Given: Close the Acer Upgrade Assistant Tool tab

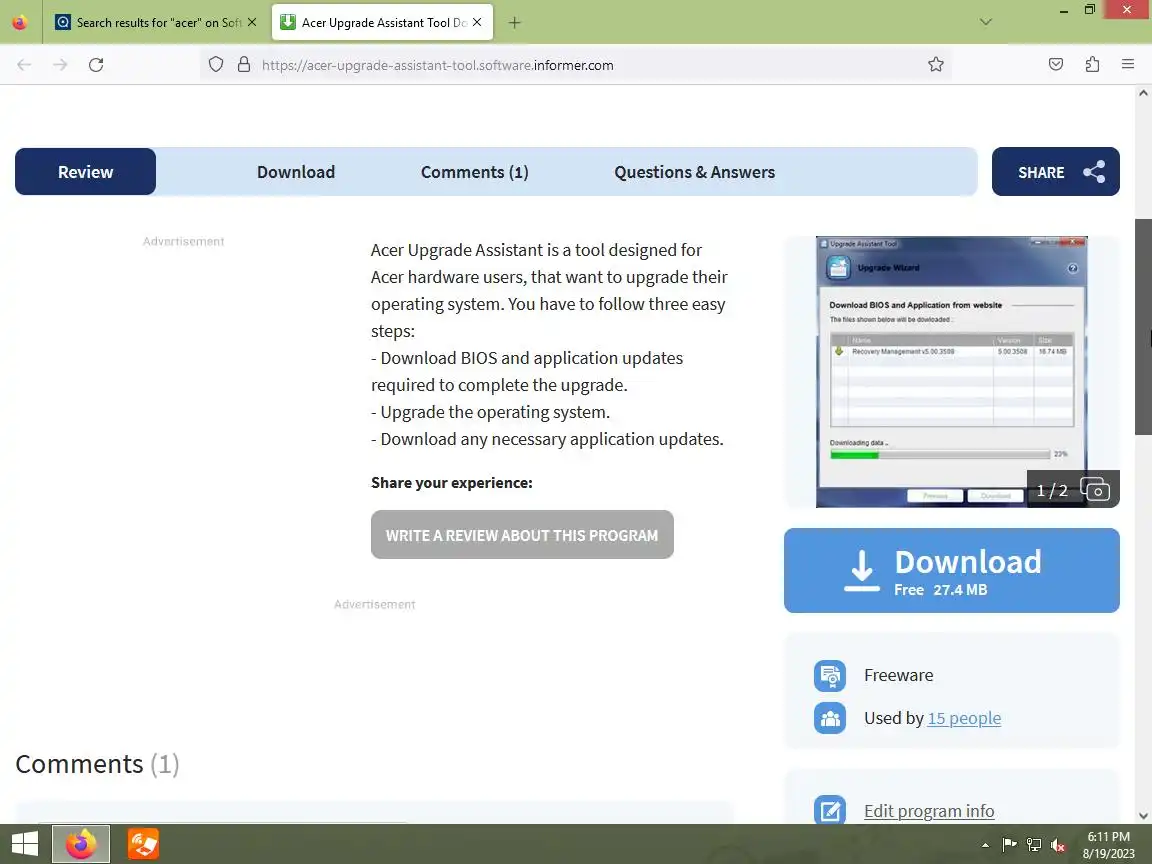Looking at the screenshot, I should click(477, 22).
